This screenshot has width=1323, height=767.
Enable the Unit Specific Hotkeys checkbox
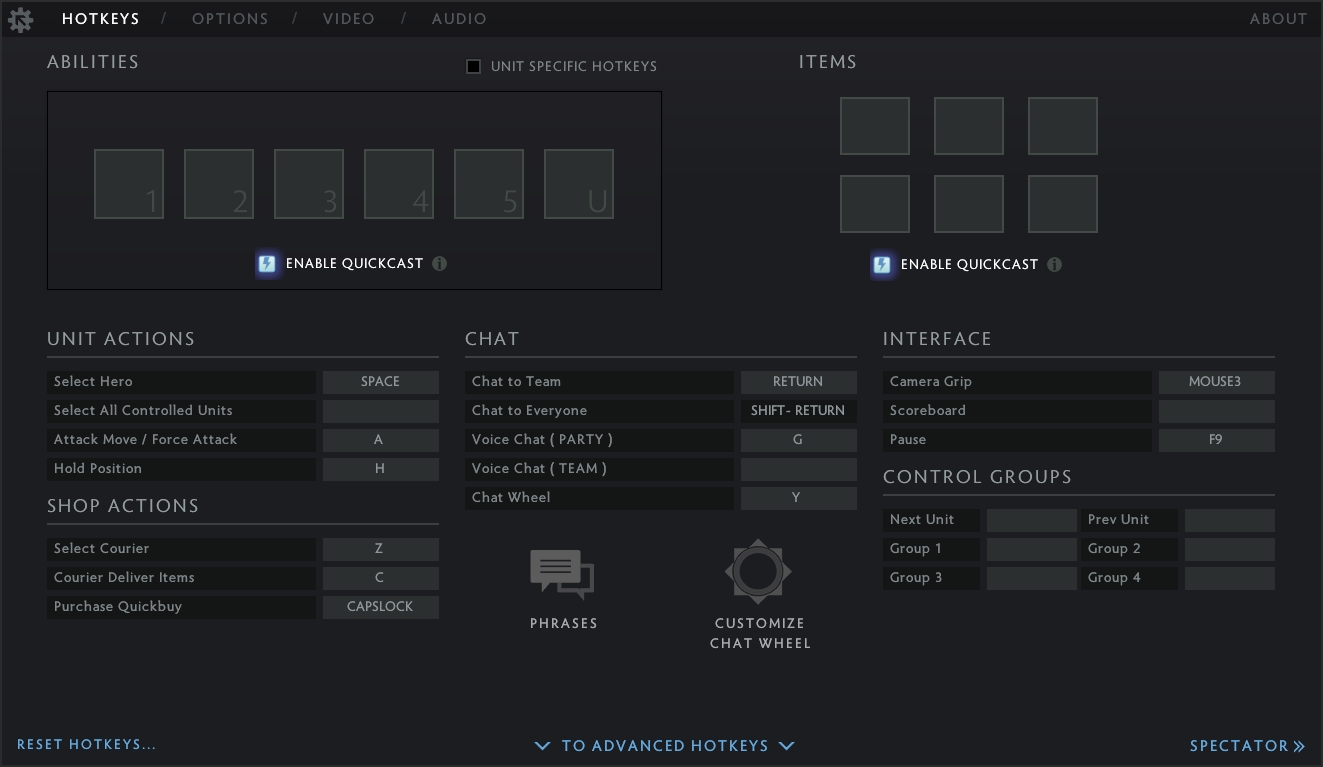pyautogui.click(x=474, y=67)
